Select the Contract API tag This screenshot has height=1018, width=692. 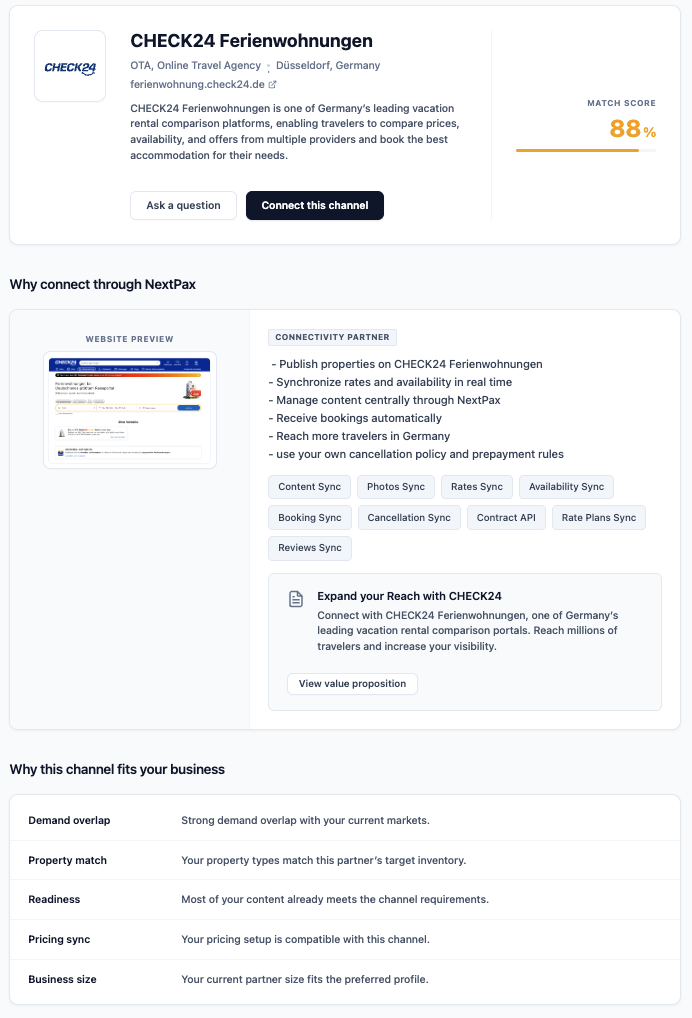click(506, 517)
